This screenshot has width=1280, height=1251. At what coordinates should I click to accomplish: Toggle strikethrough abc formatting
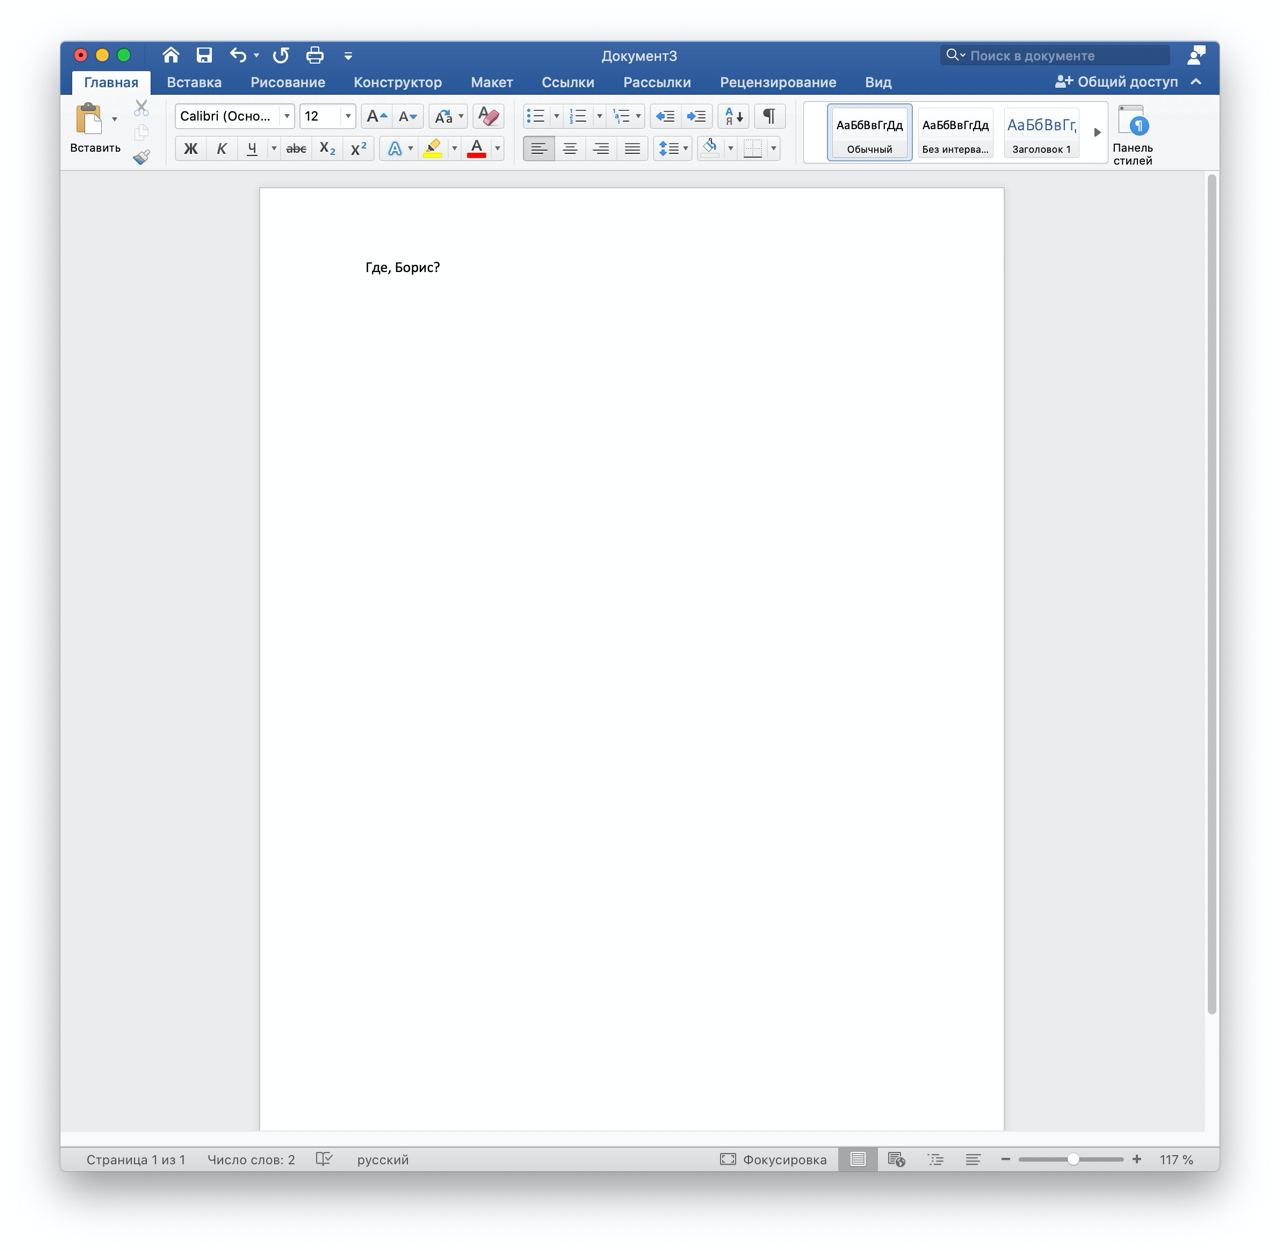(296, 148)
